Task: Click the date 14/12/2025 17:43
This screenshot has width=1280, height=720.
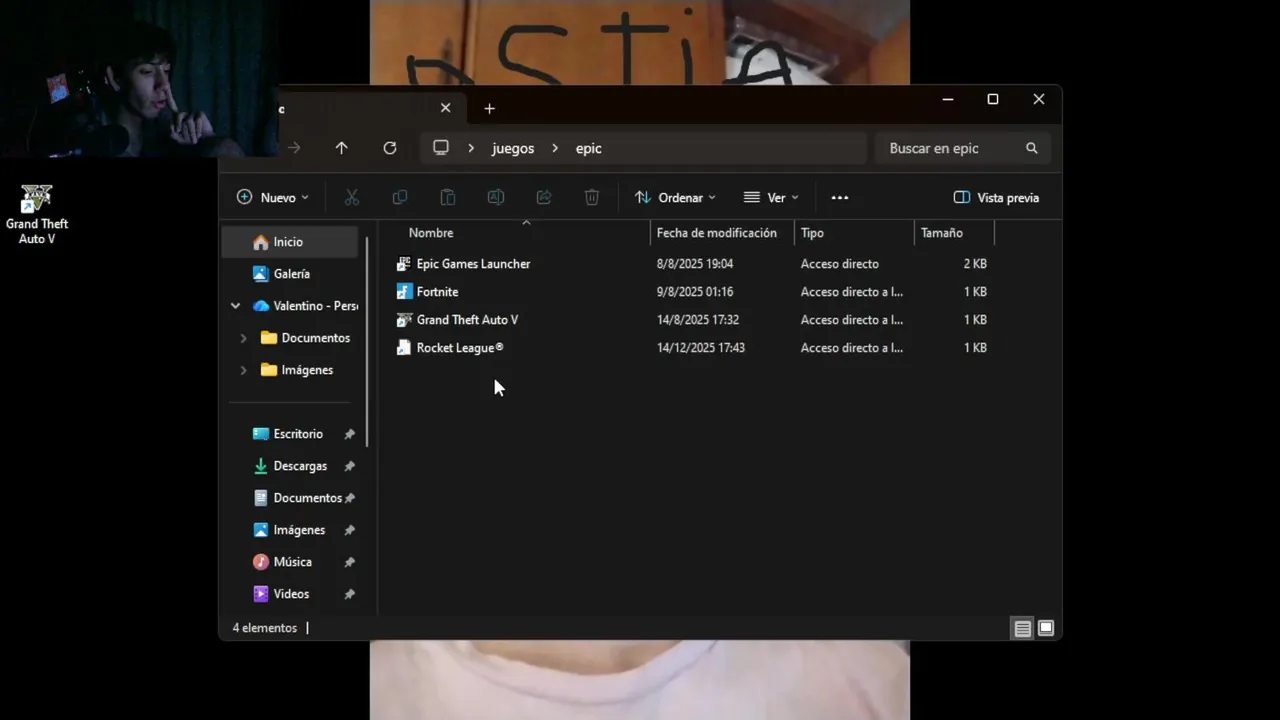Action: pyautogui.click(x=701, y=348)
